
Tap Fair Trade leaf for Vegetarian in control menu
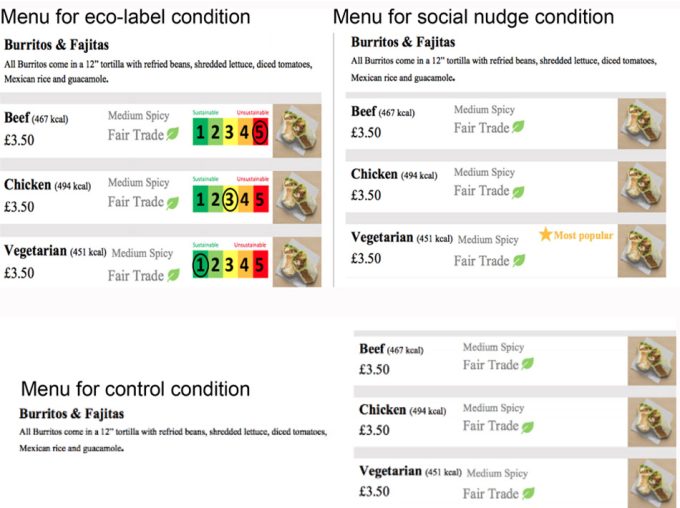coord(527,493)
